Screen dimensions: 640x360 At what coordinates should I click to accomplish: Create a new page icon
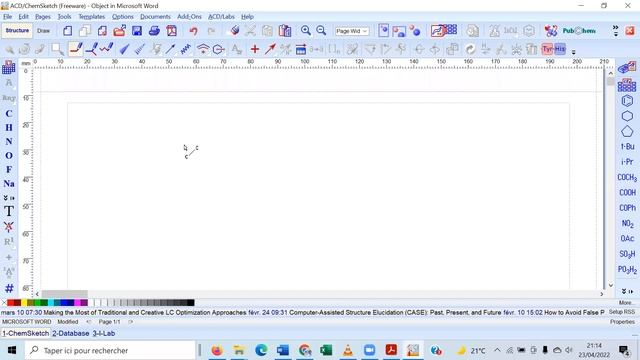(x=68, y=31)
